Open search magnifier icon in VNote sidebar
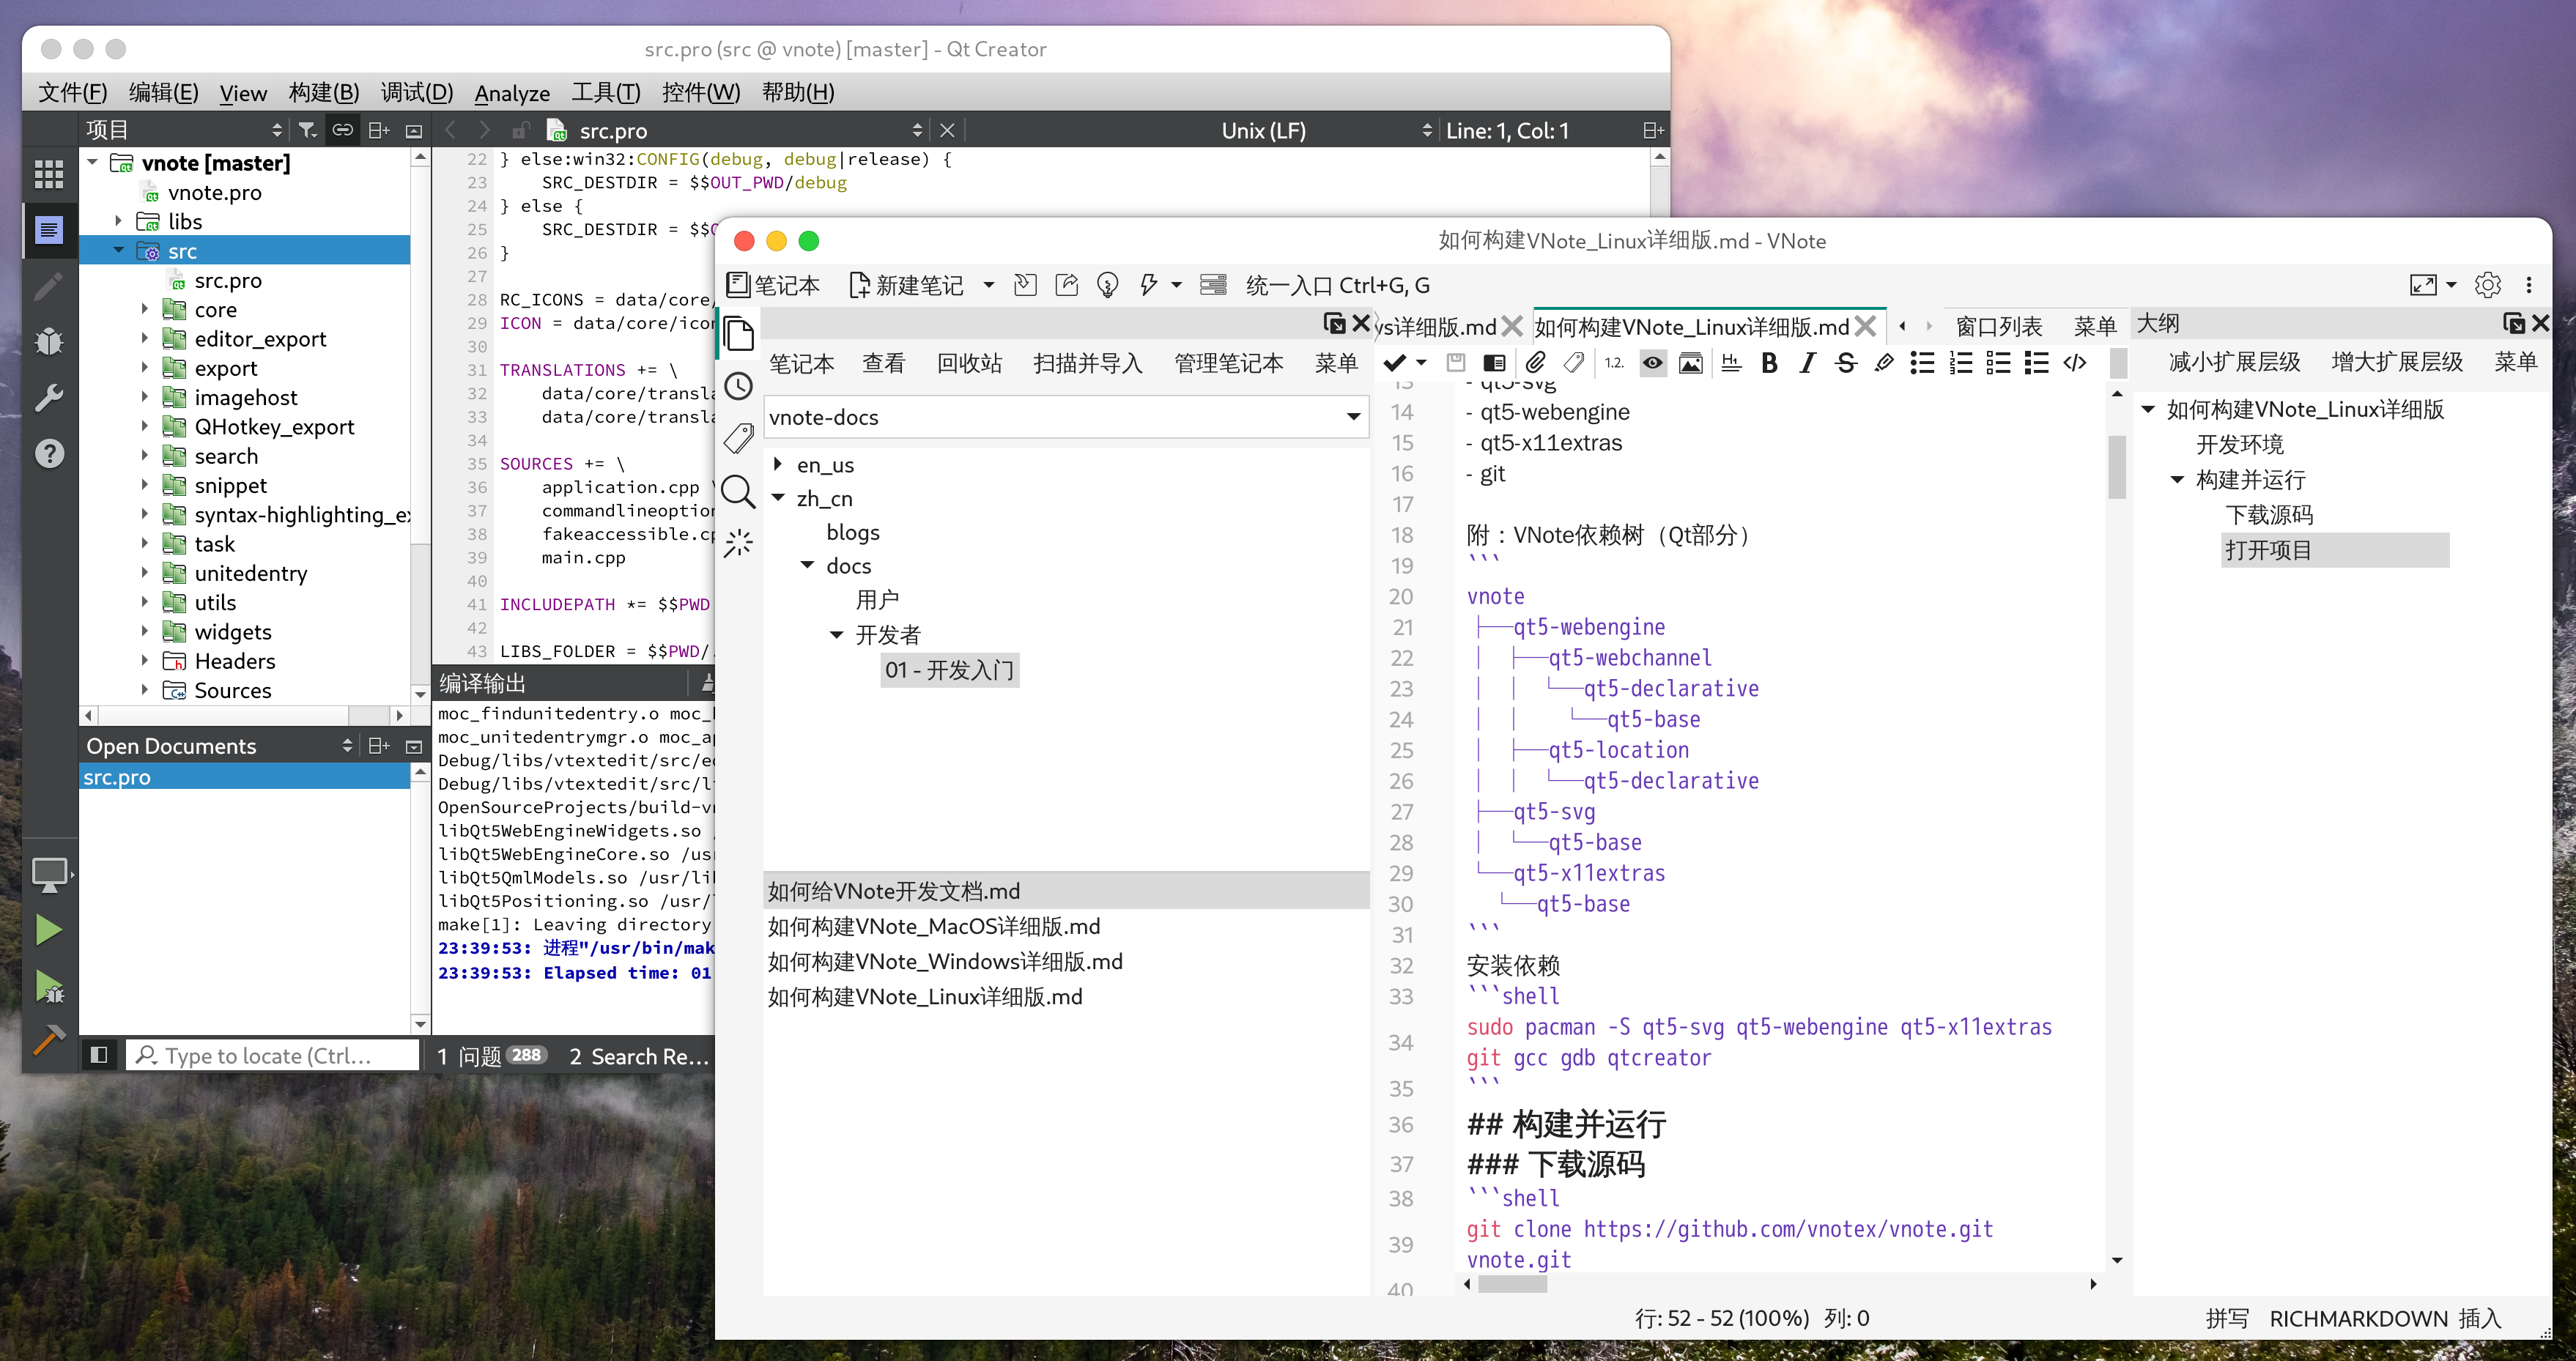This screenshot has width=2576, height=1361. pos(739,492)
